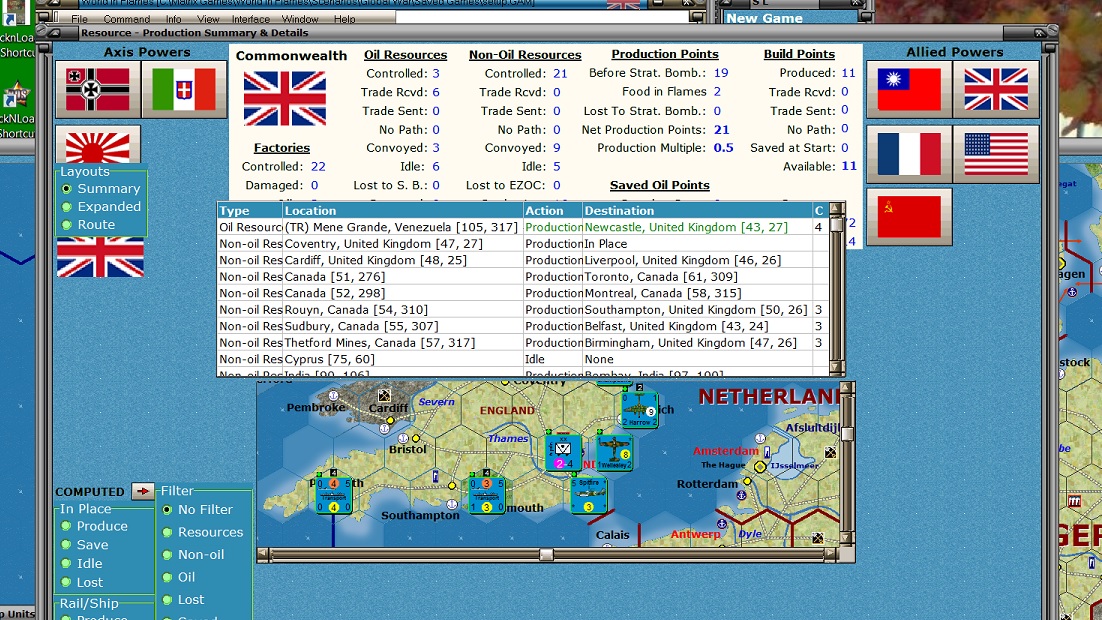Open the Command menu
The height and width of the screenshot is (620, 1102).
tap(126, 19)
